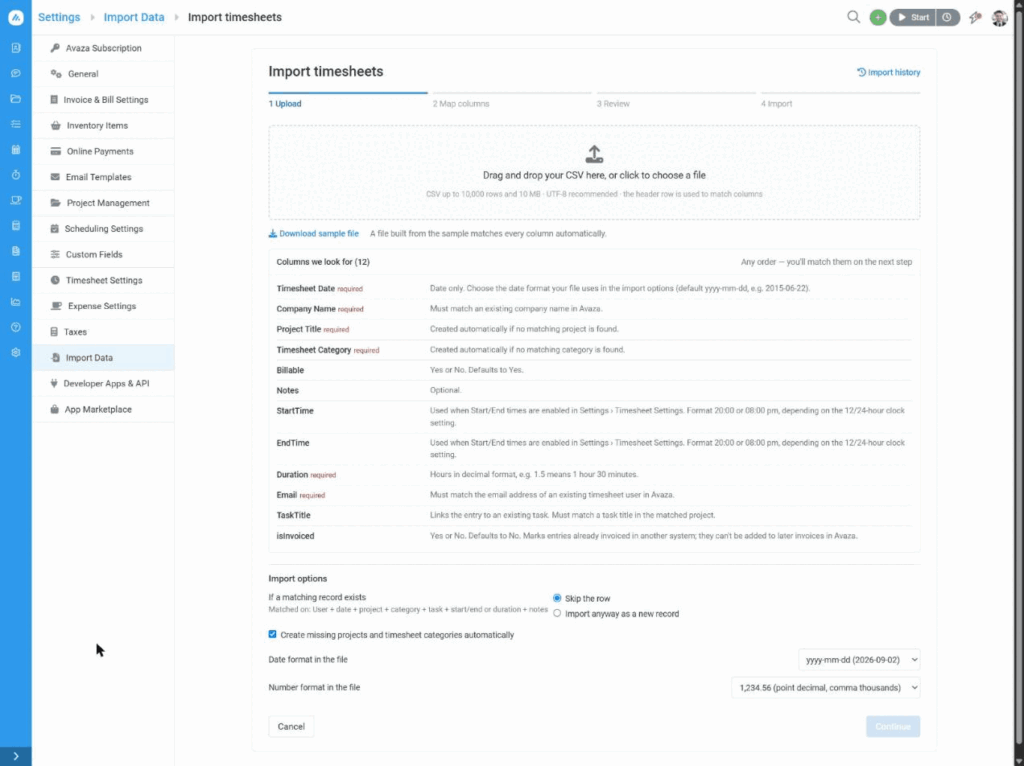Viewport: 1024px width, 766px height.
Task: Open the date format dropdown
Action: click(x=859, y=660)
